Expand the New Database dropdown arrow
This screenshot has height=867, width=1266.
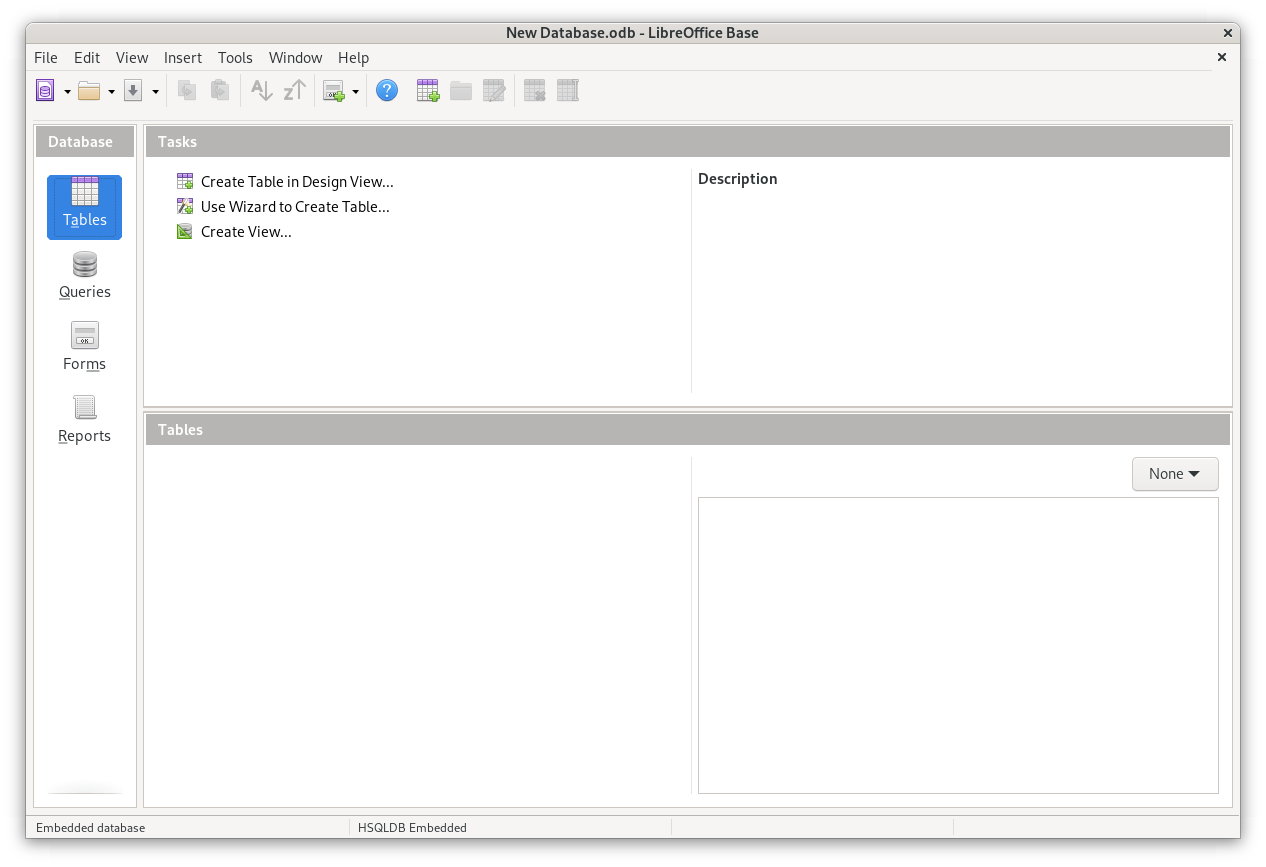coord(67,92)
